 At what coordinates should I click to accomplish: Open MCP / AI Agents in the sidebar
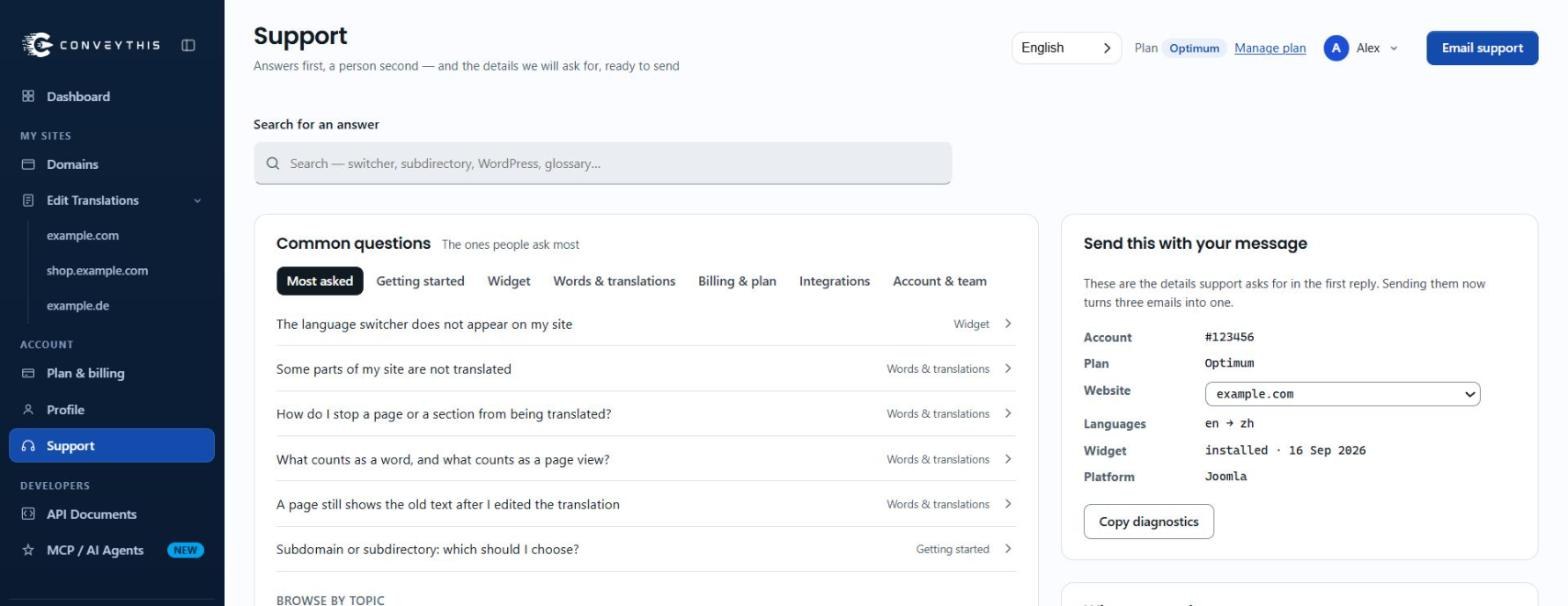pyautogui.click(x=112, y=550)
